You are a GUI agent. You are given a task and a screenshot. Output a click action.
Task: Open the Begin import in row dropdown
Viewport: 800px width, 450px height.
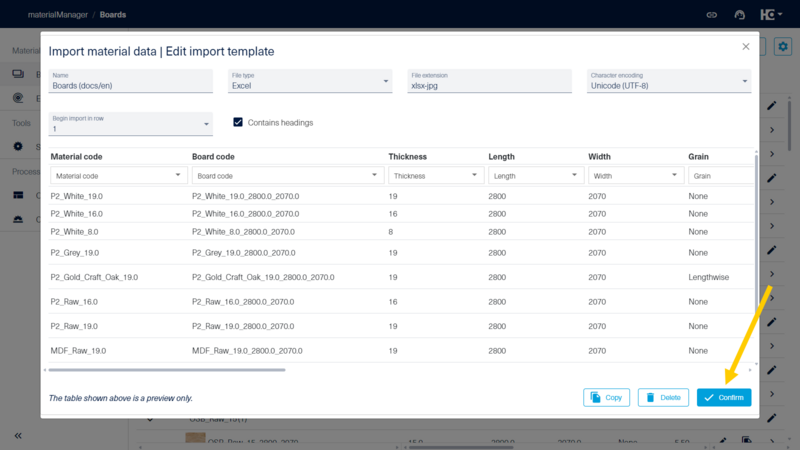point(131,124)
